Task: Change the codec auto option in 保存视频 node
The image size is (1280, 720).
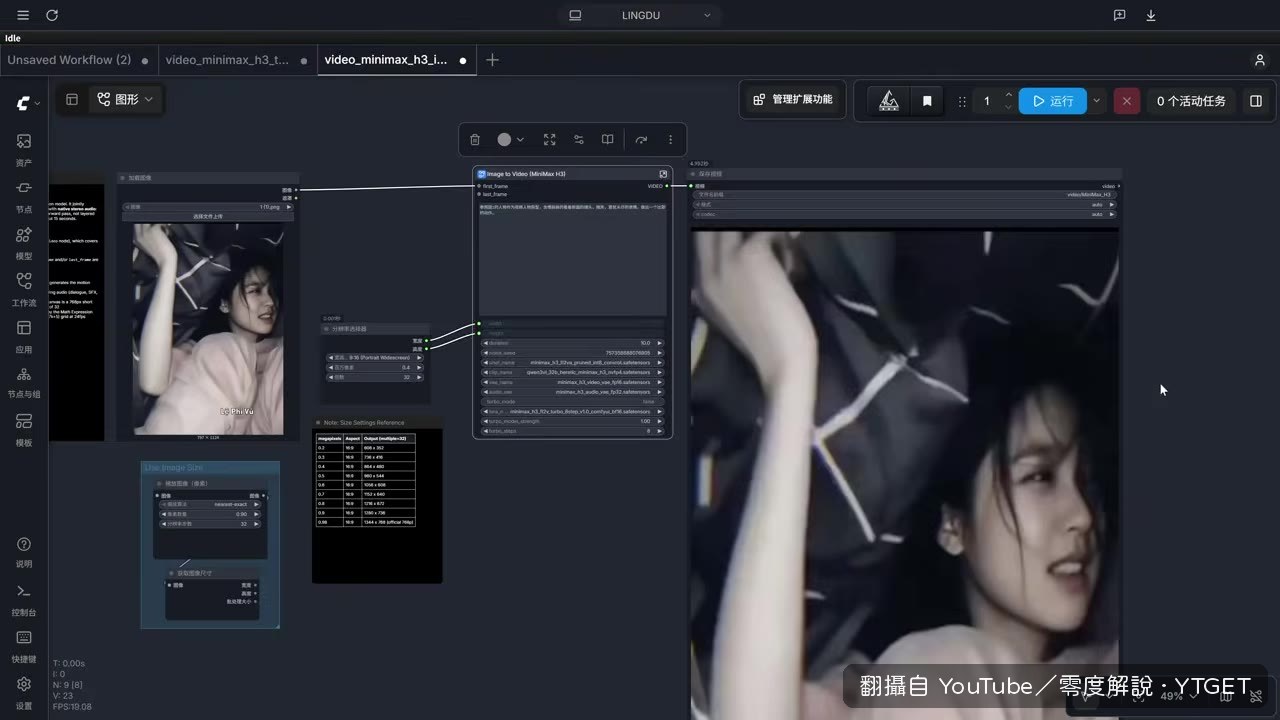Action: (x=905, y=214)
